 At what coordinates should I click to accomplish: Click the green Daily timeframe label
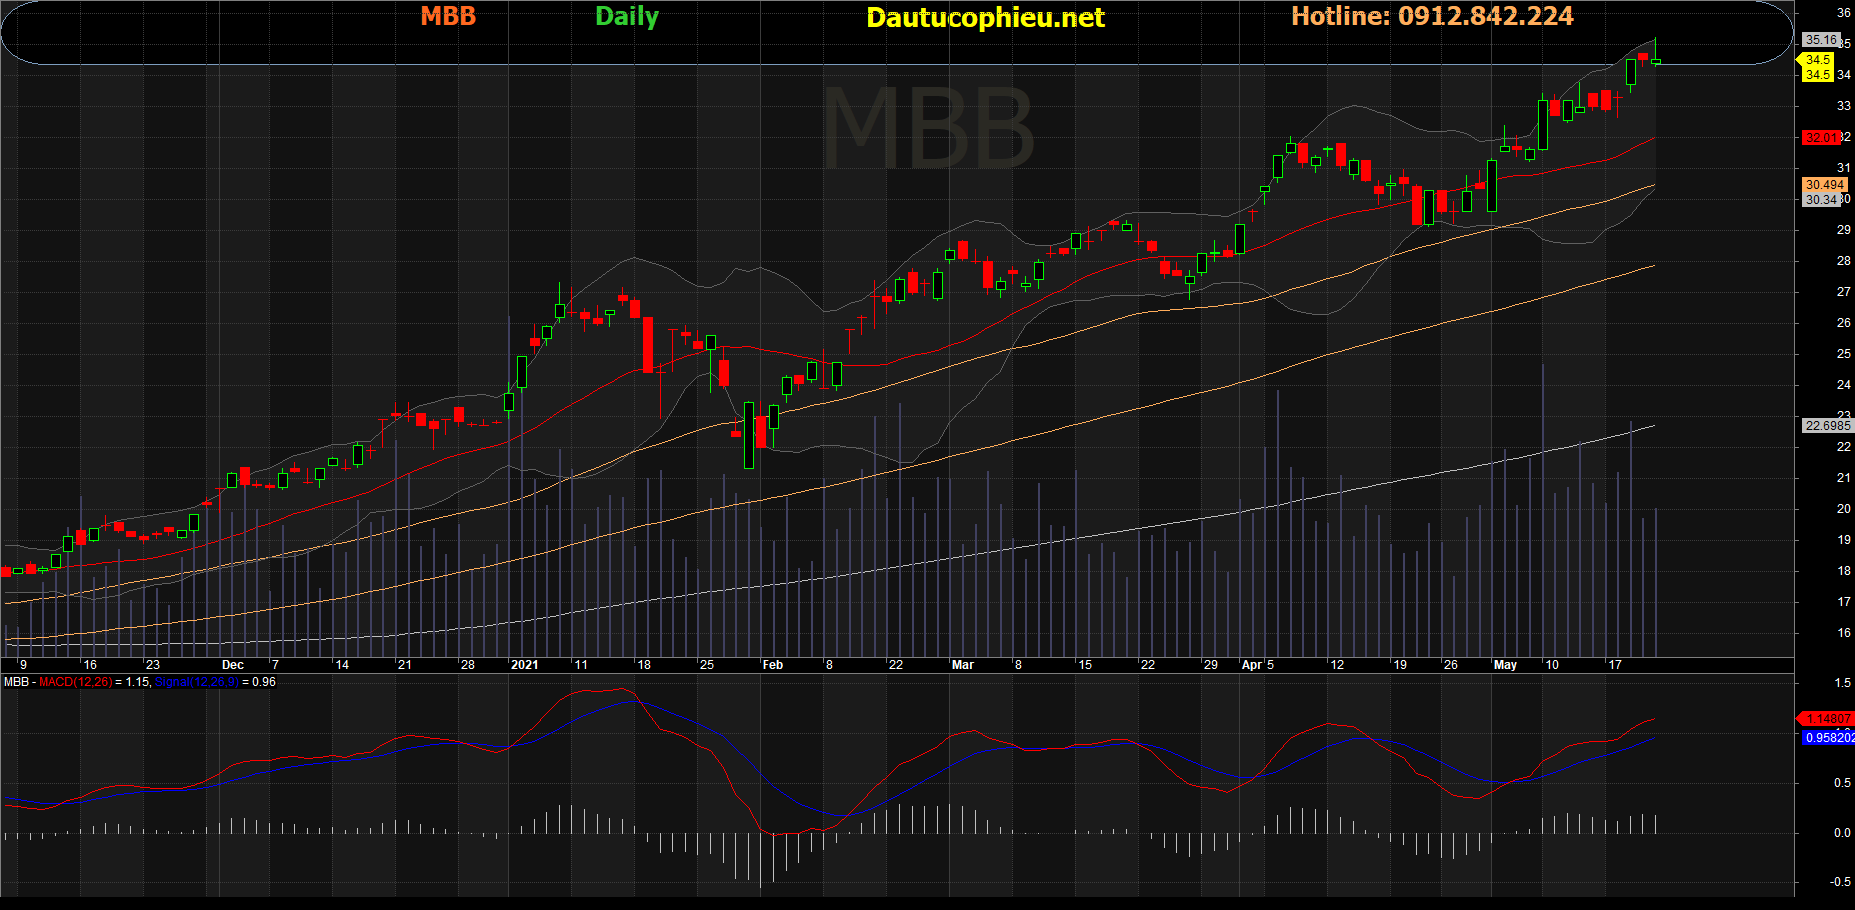[627, 17]
